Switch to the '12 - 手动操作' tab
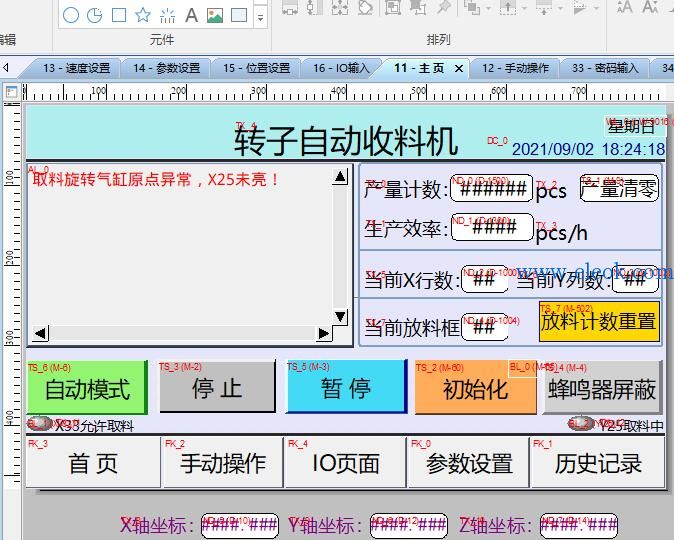 515,68
